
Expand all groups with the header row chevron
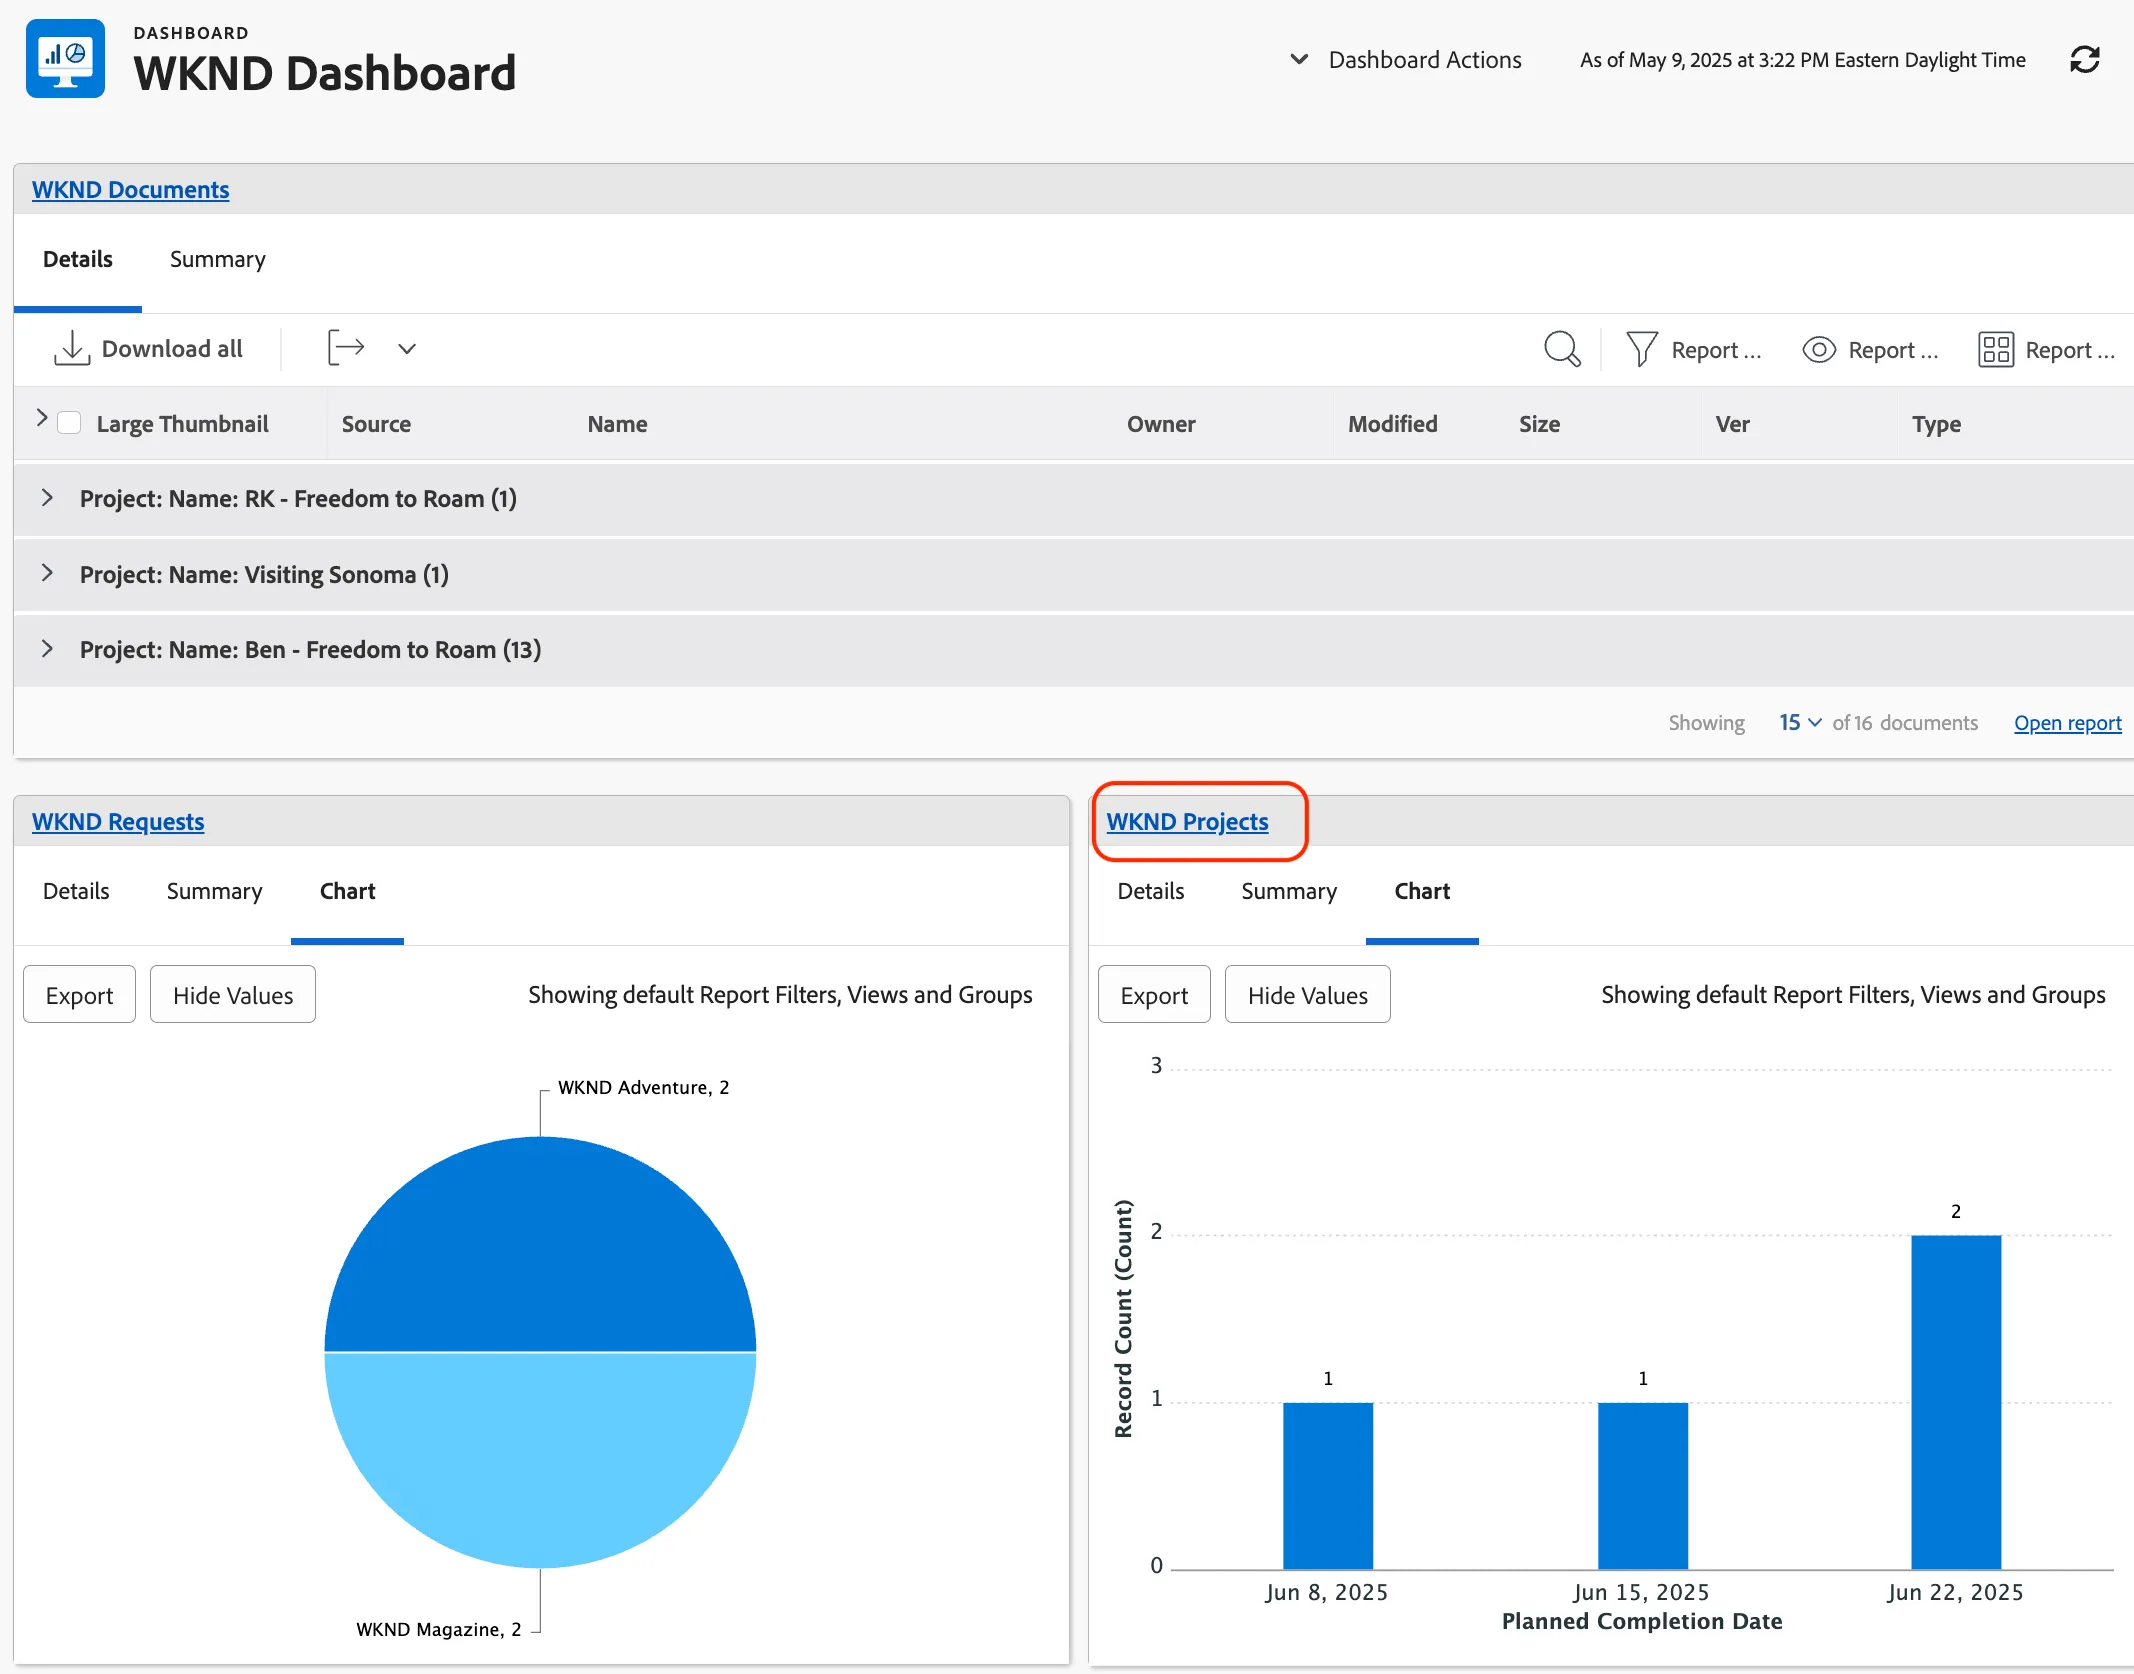pos(42,418)
